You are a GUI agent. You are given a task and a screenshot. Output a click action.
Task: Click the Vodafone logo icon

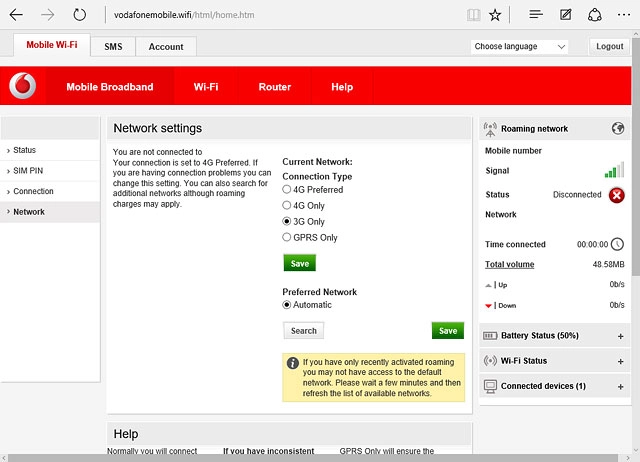pos(22,87)
